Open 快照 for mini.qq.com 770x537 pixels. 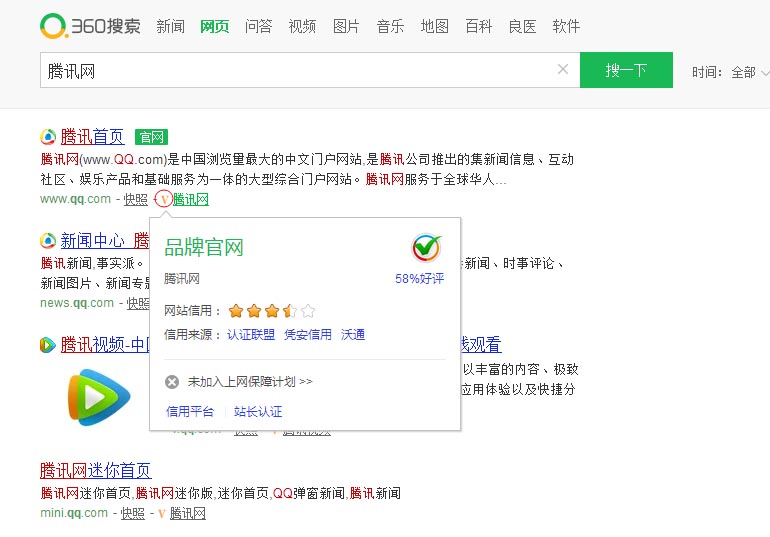pyautogui.click(x=133, y=513)
